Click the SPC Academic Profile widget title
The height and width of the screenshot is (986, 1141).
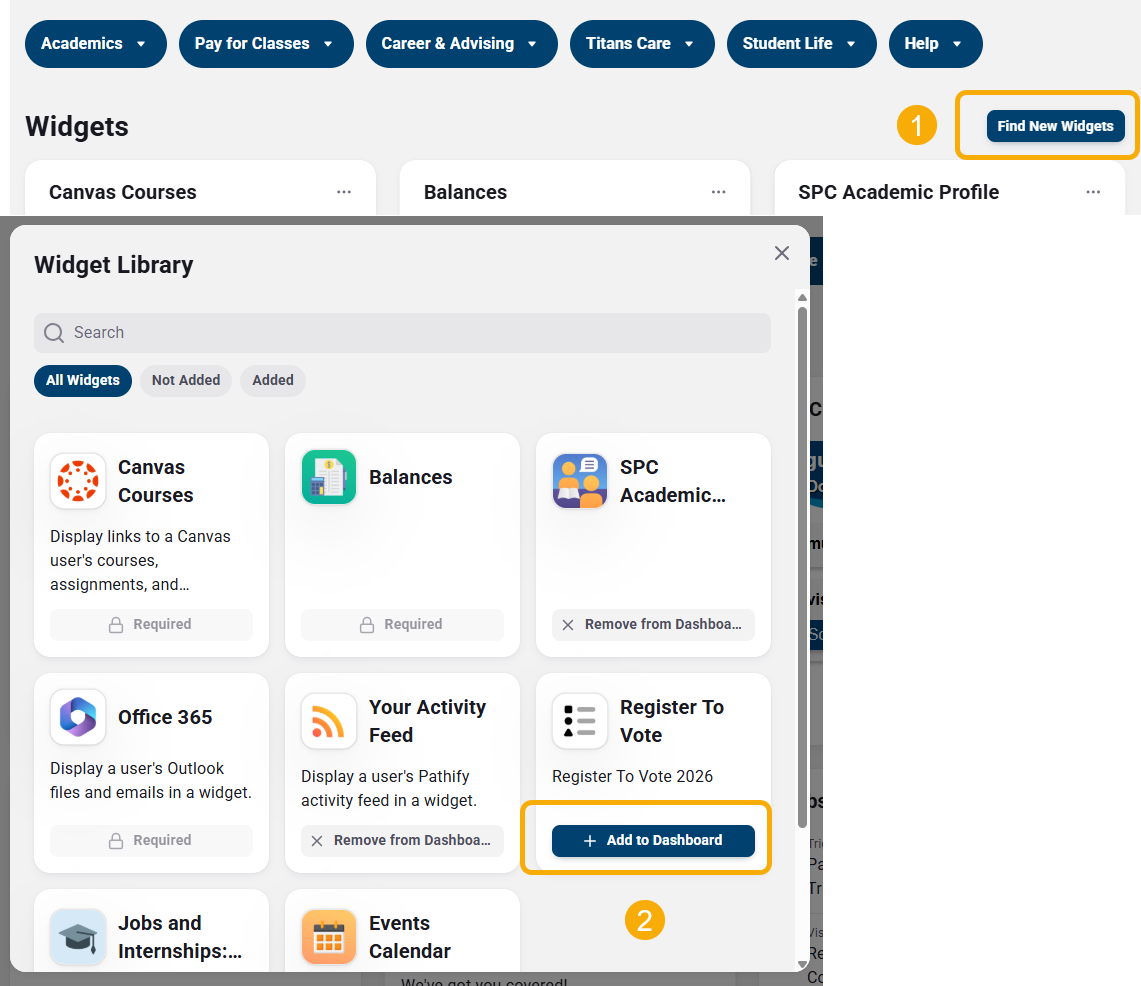point(899,192)
